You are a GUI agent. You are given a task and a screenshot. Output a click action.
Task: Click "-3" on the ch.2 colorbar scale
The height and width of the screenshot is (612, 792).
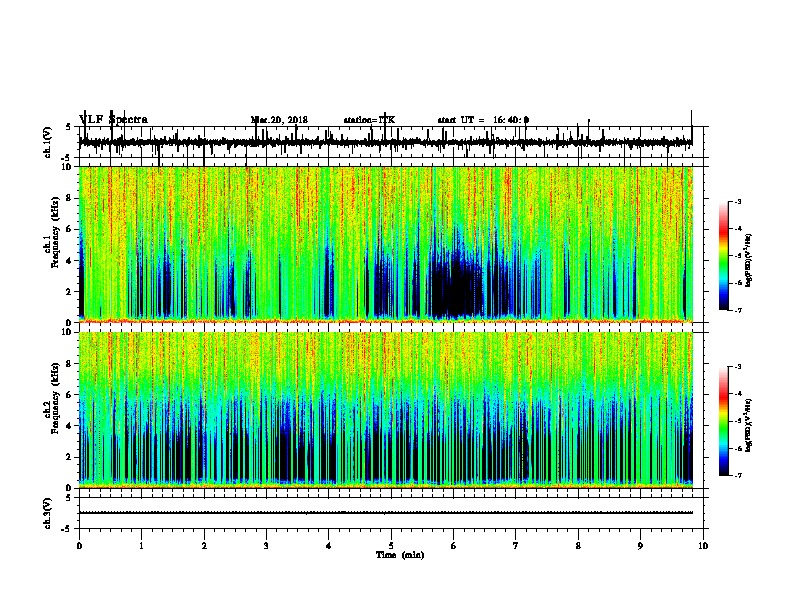pos(738,367)
